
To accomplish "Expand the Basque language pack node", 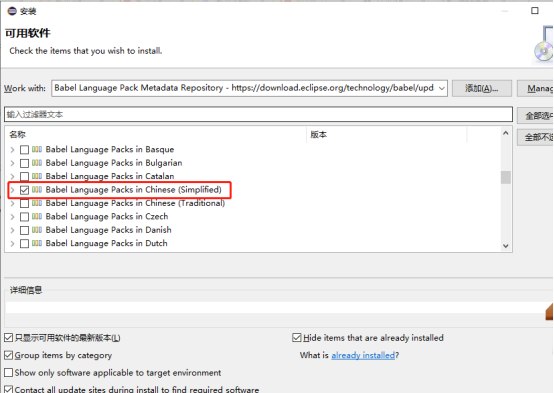I will pyautogui.click(x=12, y=149).
